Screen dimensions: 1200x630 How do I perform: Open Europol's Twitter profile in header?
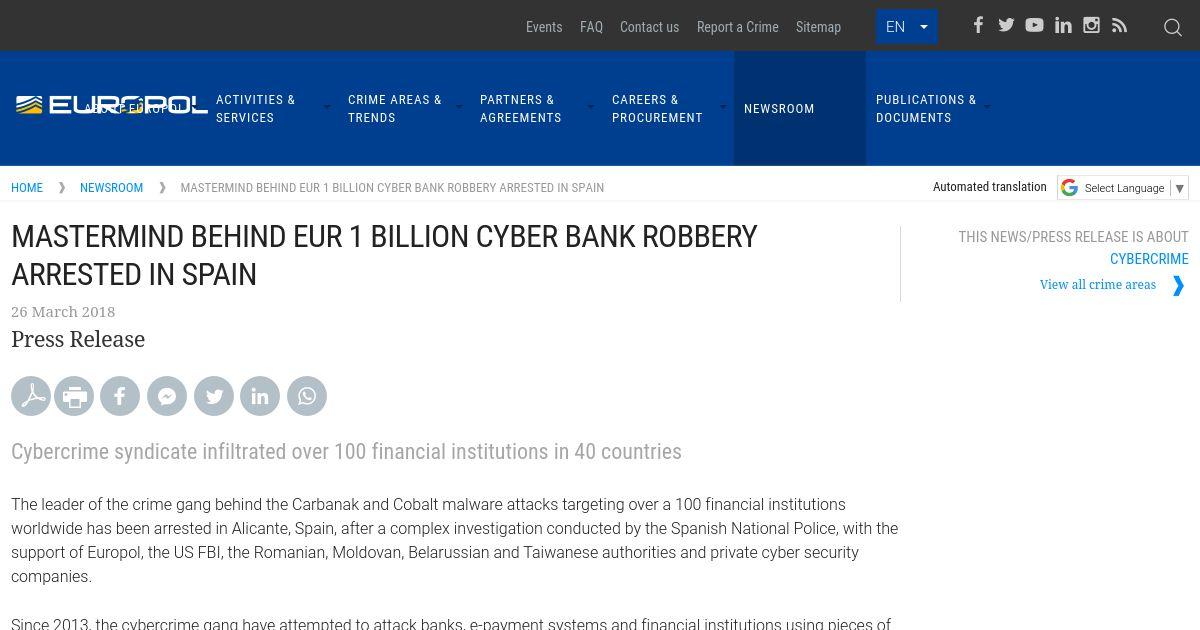click(x=1006, y=26)
